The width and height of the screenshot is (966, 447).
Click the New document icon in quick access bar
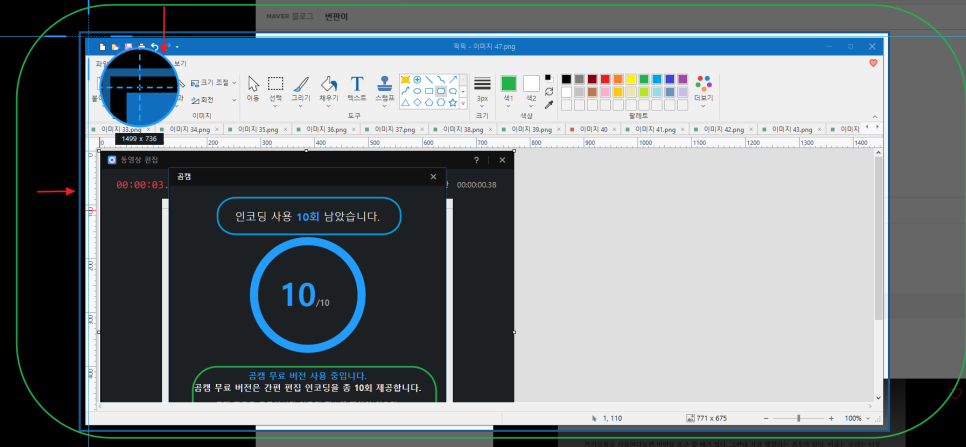coord(102,46)
